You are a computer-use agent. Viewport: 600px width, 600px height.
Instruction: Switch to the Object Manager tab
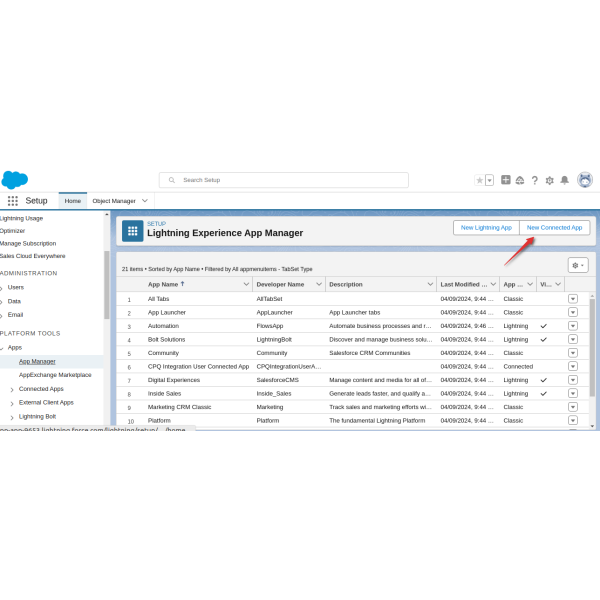click(x=114, y=201)
